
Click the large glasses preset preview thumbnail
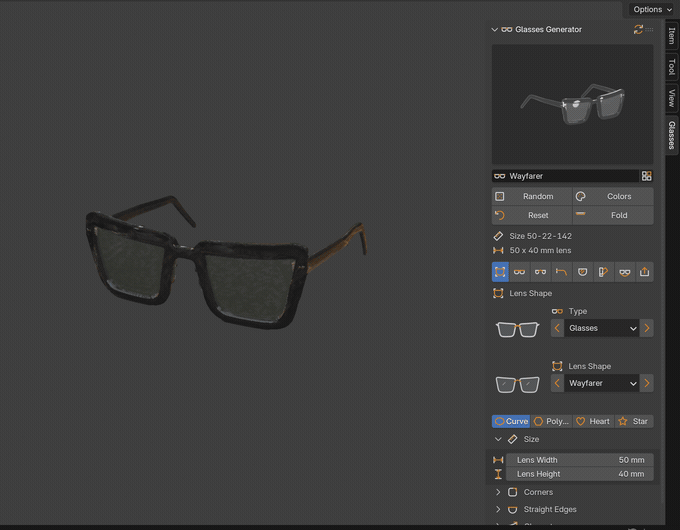(x=572, y=104)
